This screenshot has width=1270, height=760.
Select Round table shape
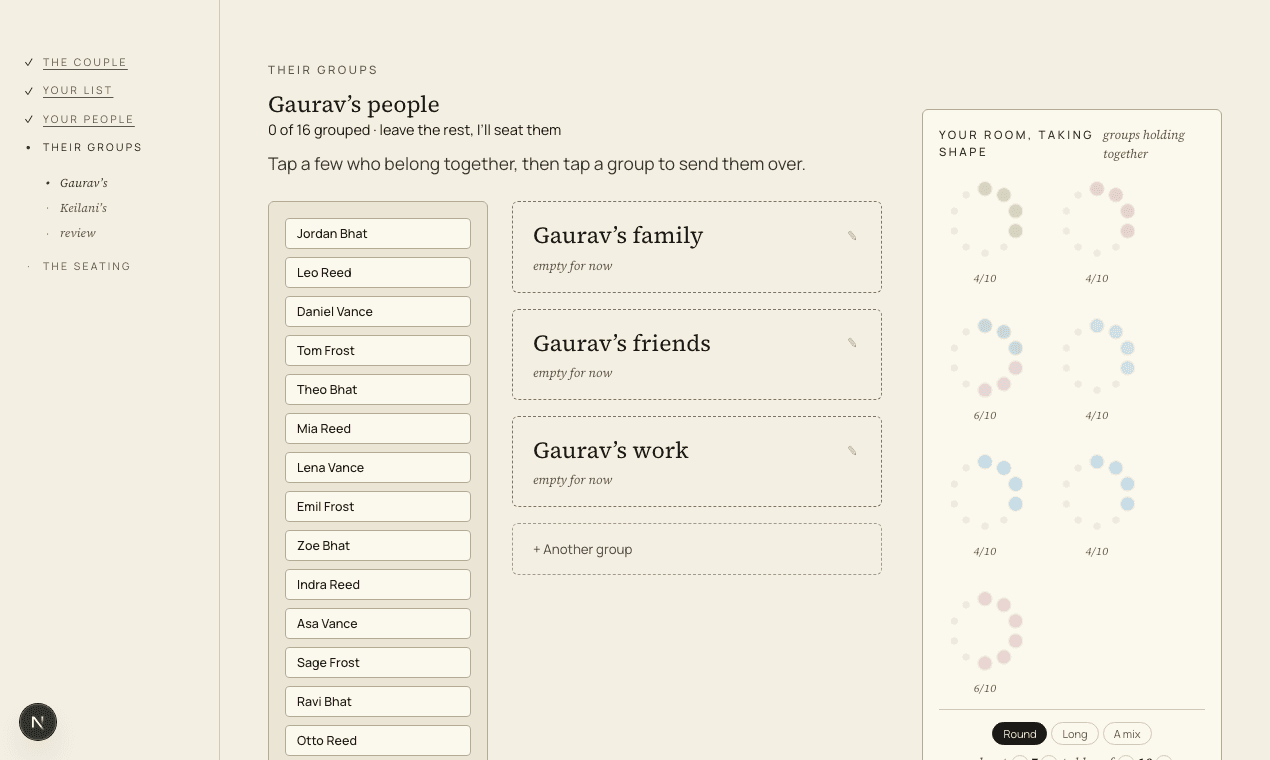pos(1019,734)
